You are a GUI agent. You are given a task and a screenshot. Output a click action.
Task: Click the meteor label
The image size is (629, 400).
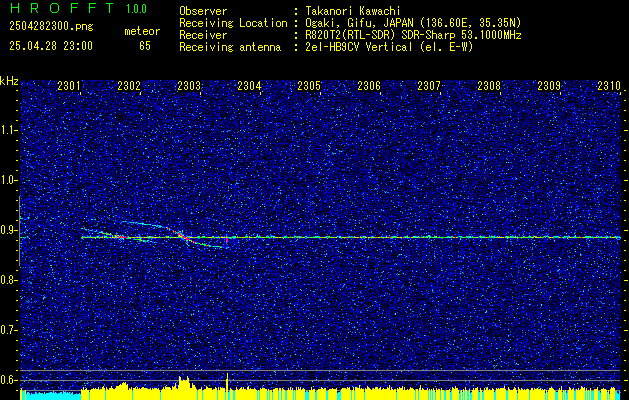142,31
